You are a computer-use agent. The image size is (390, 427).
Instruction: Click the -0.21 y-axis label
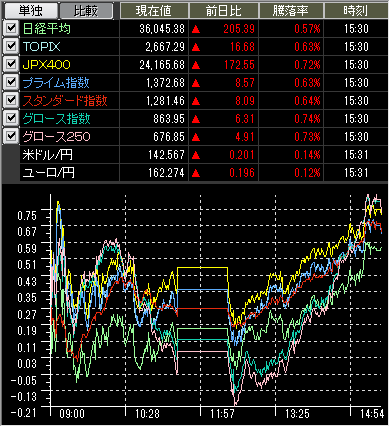(x=23, y=413)
